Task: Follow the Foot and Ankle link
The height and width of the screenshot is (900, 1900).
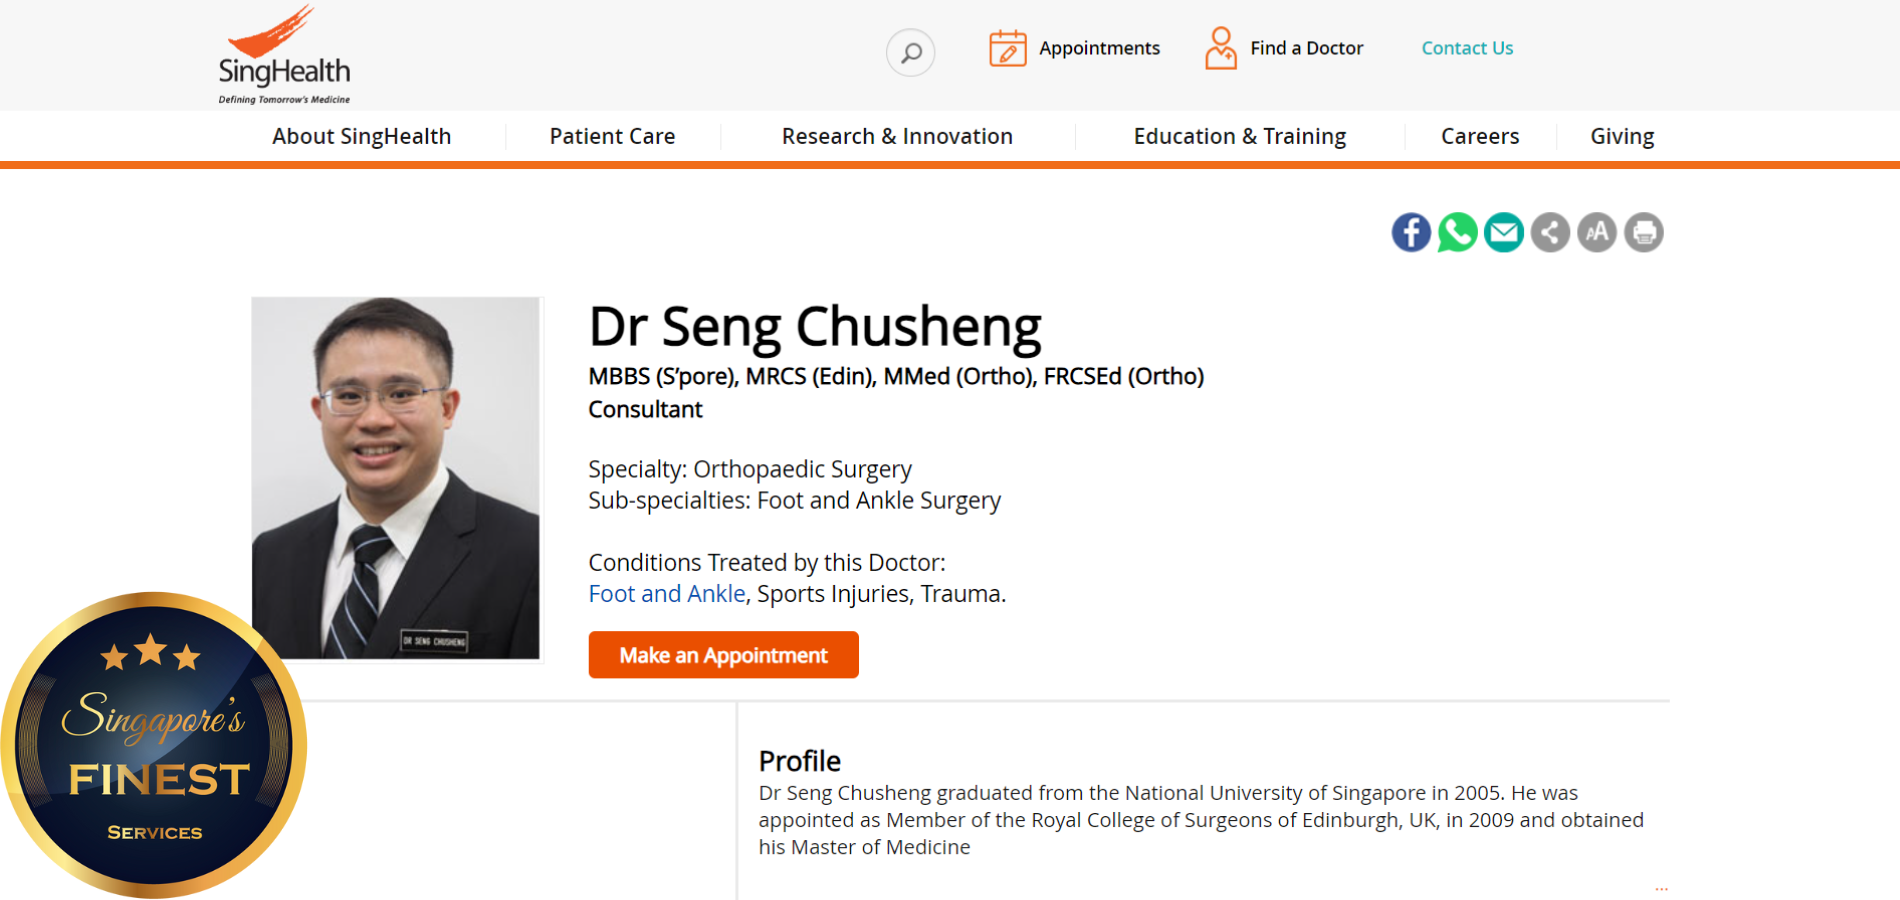Action: (666, 594)
